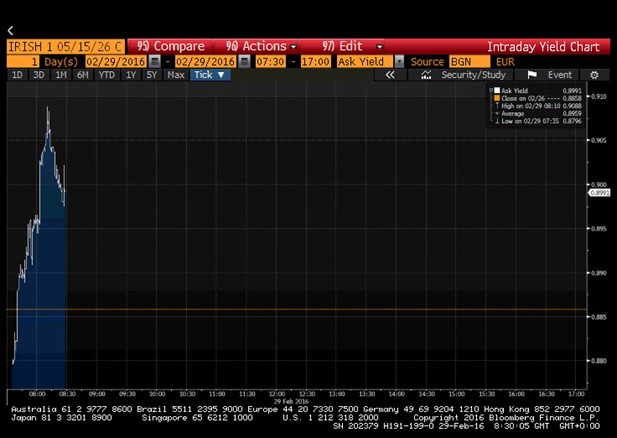This screenshot has width=617, height=438.
Task: Select the YTD range
Action: coord(104,75)
